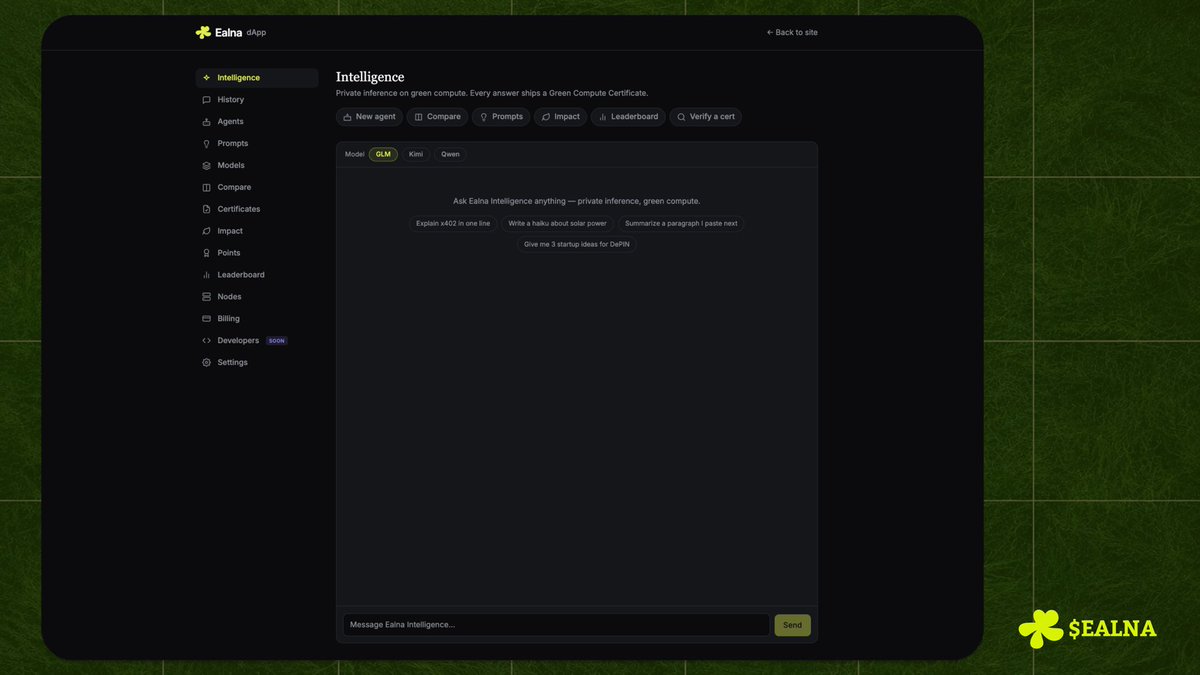Click the Prompts shortcut button under heading

[501, 117]
